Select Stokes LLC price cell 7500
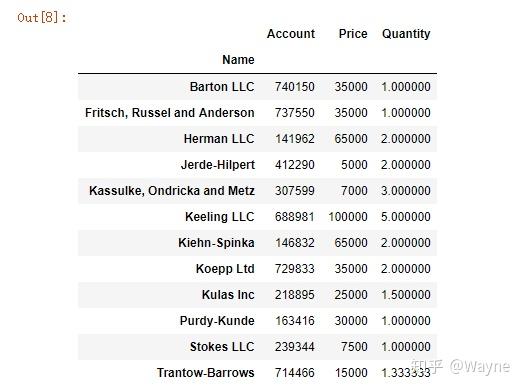 coord(354,347)
